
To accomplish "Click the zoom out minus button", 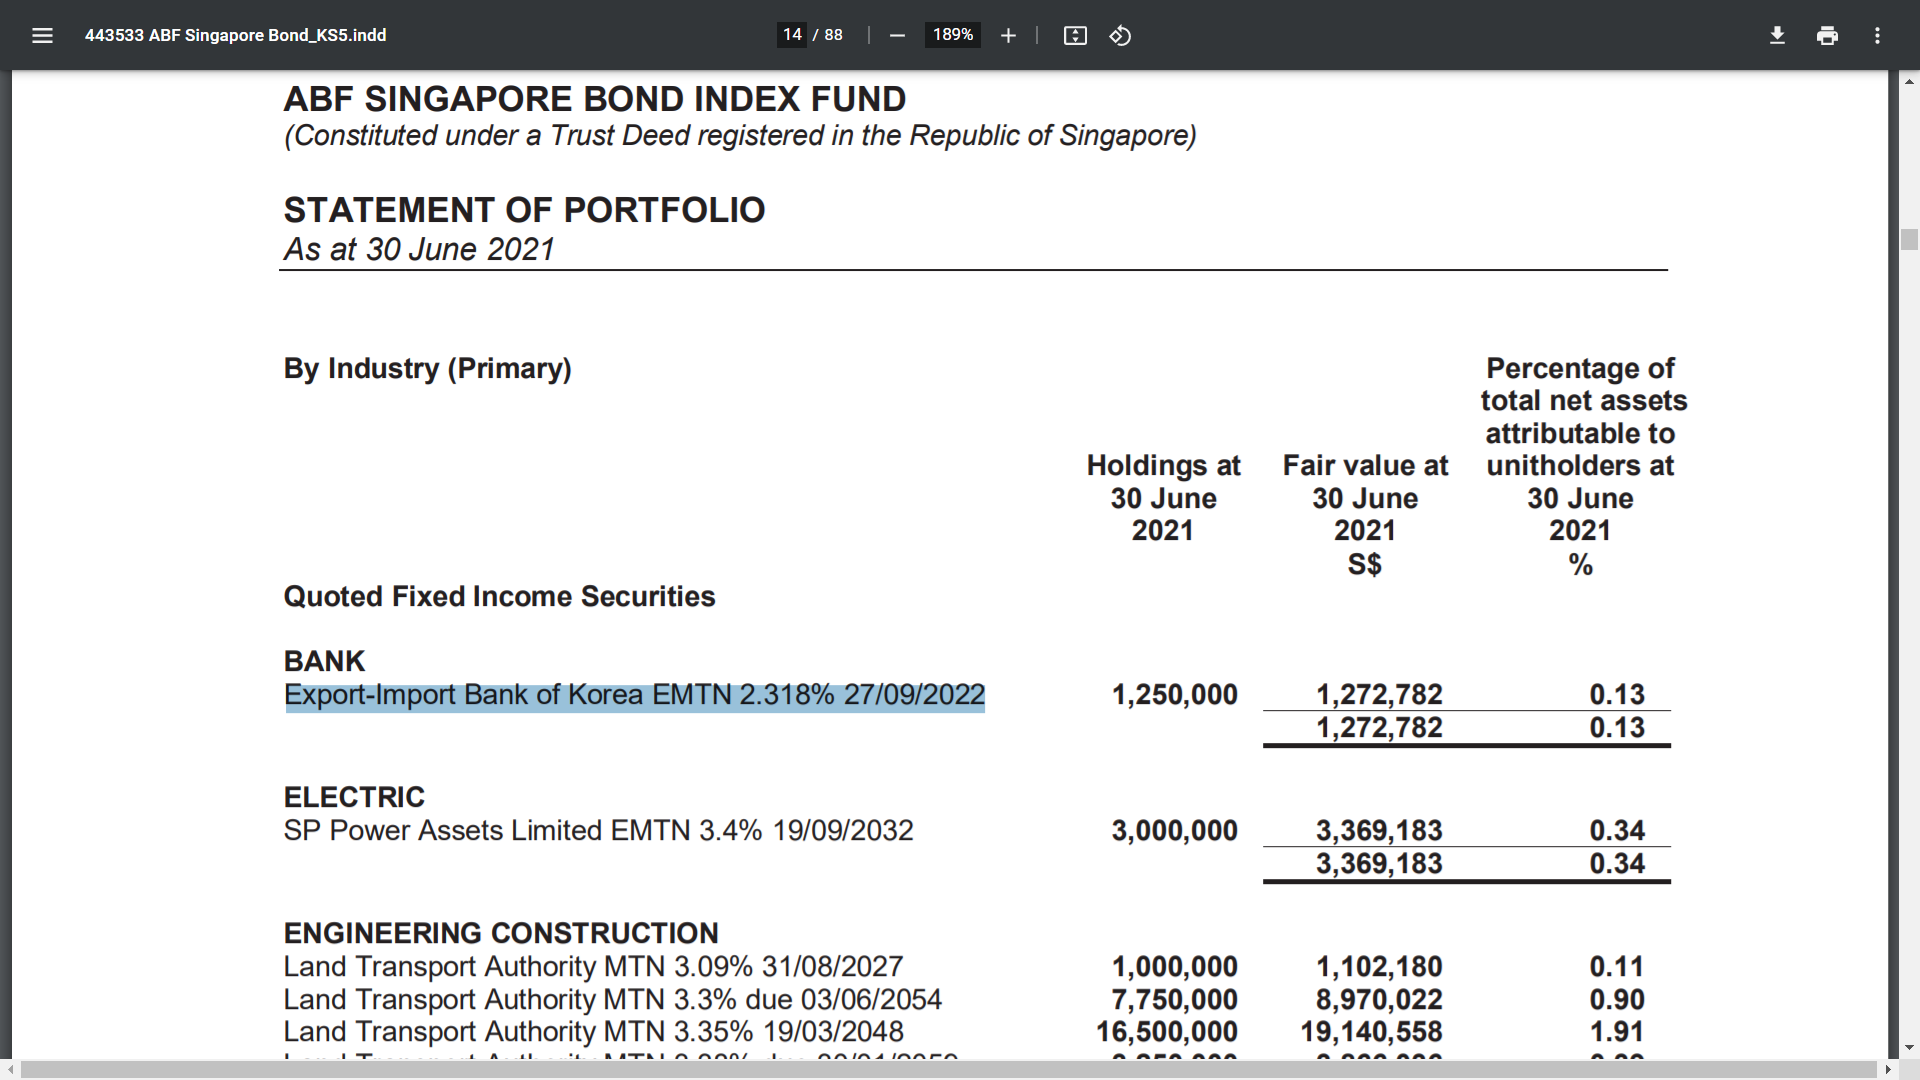I will (897, 36).
